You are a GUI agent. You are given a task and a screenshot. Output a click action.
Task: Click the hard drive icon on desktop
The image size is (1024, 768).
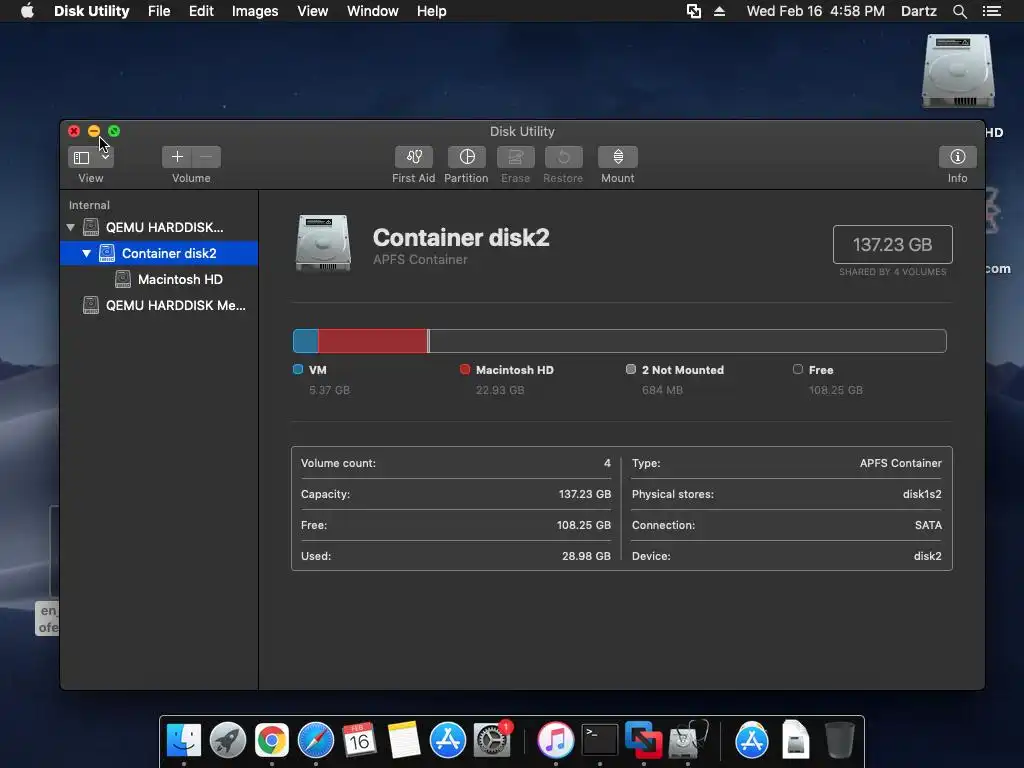tap(958, 71)
